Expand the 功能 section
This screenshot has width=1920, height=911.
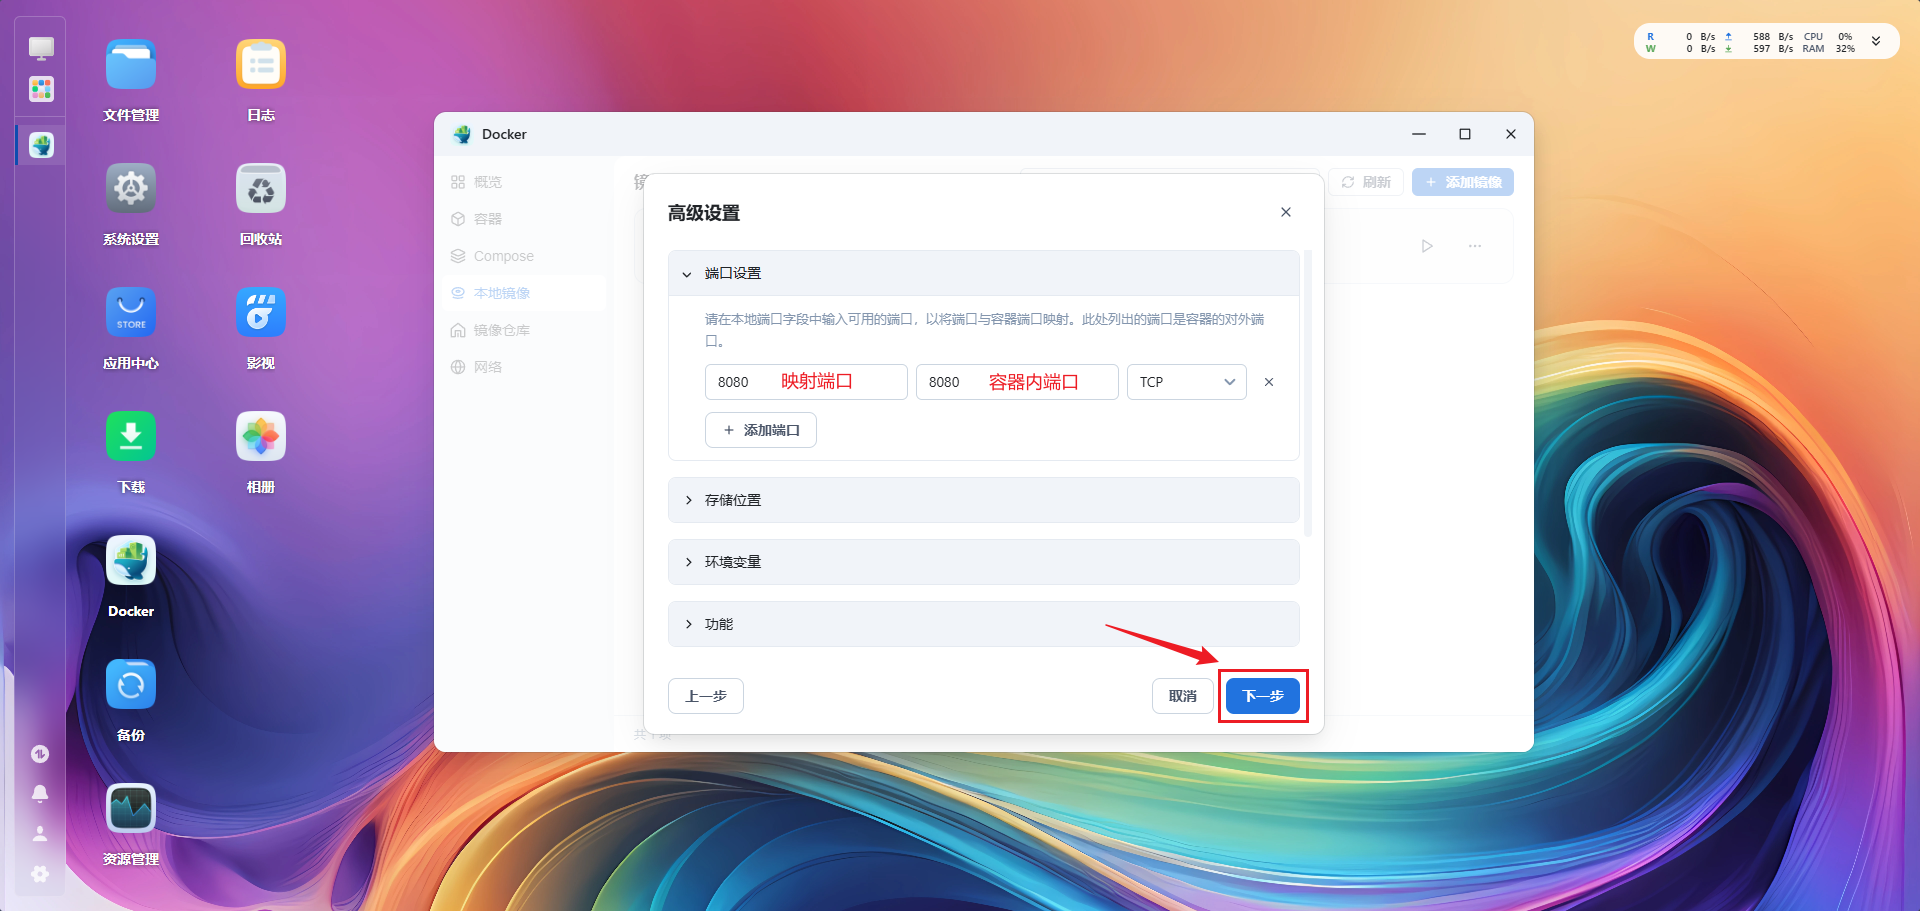(984, 624)
